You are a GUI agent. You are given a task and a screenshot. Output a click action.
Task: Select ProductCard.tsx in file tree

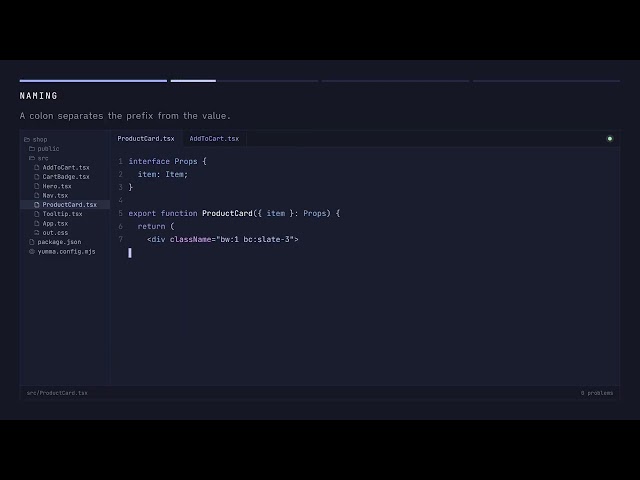pyautogui.click(x=65, y=204)
